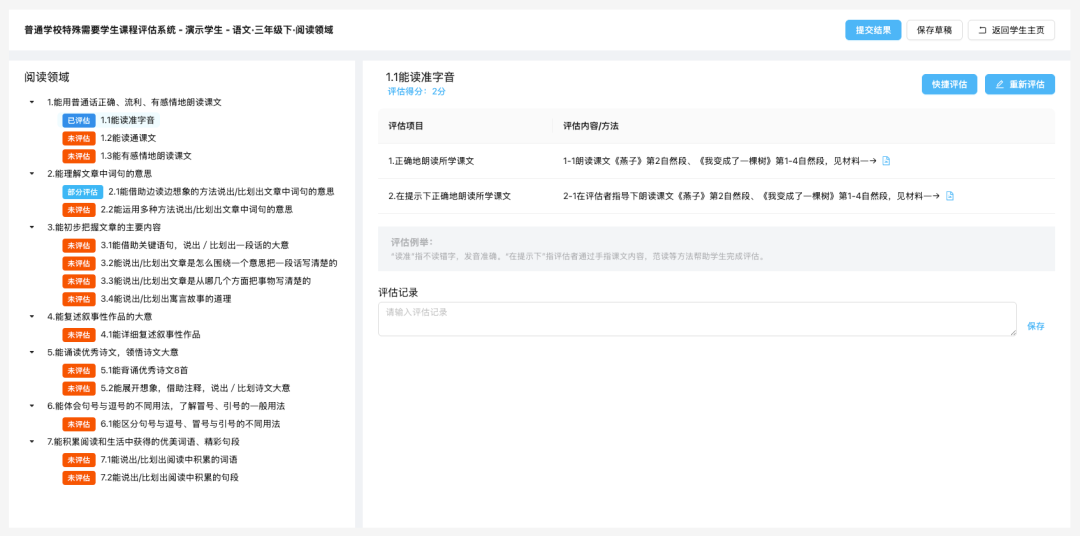Save the evaluation record via 保存 link

point(1035,327)
